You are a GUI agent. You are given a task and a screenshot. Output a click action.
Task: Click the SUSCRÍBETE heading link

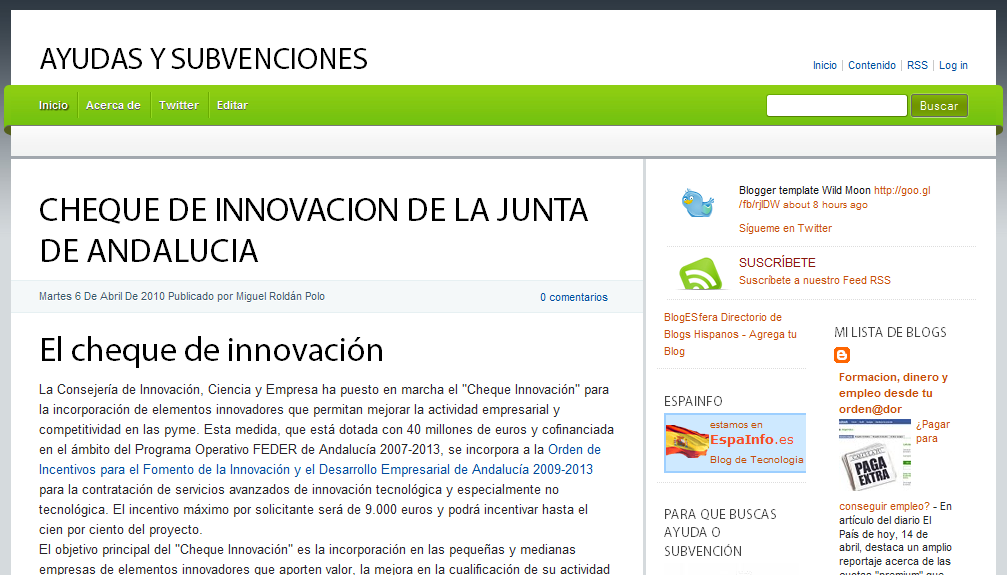(777, 263)
